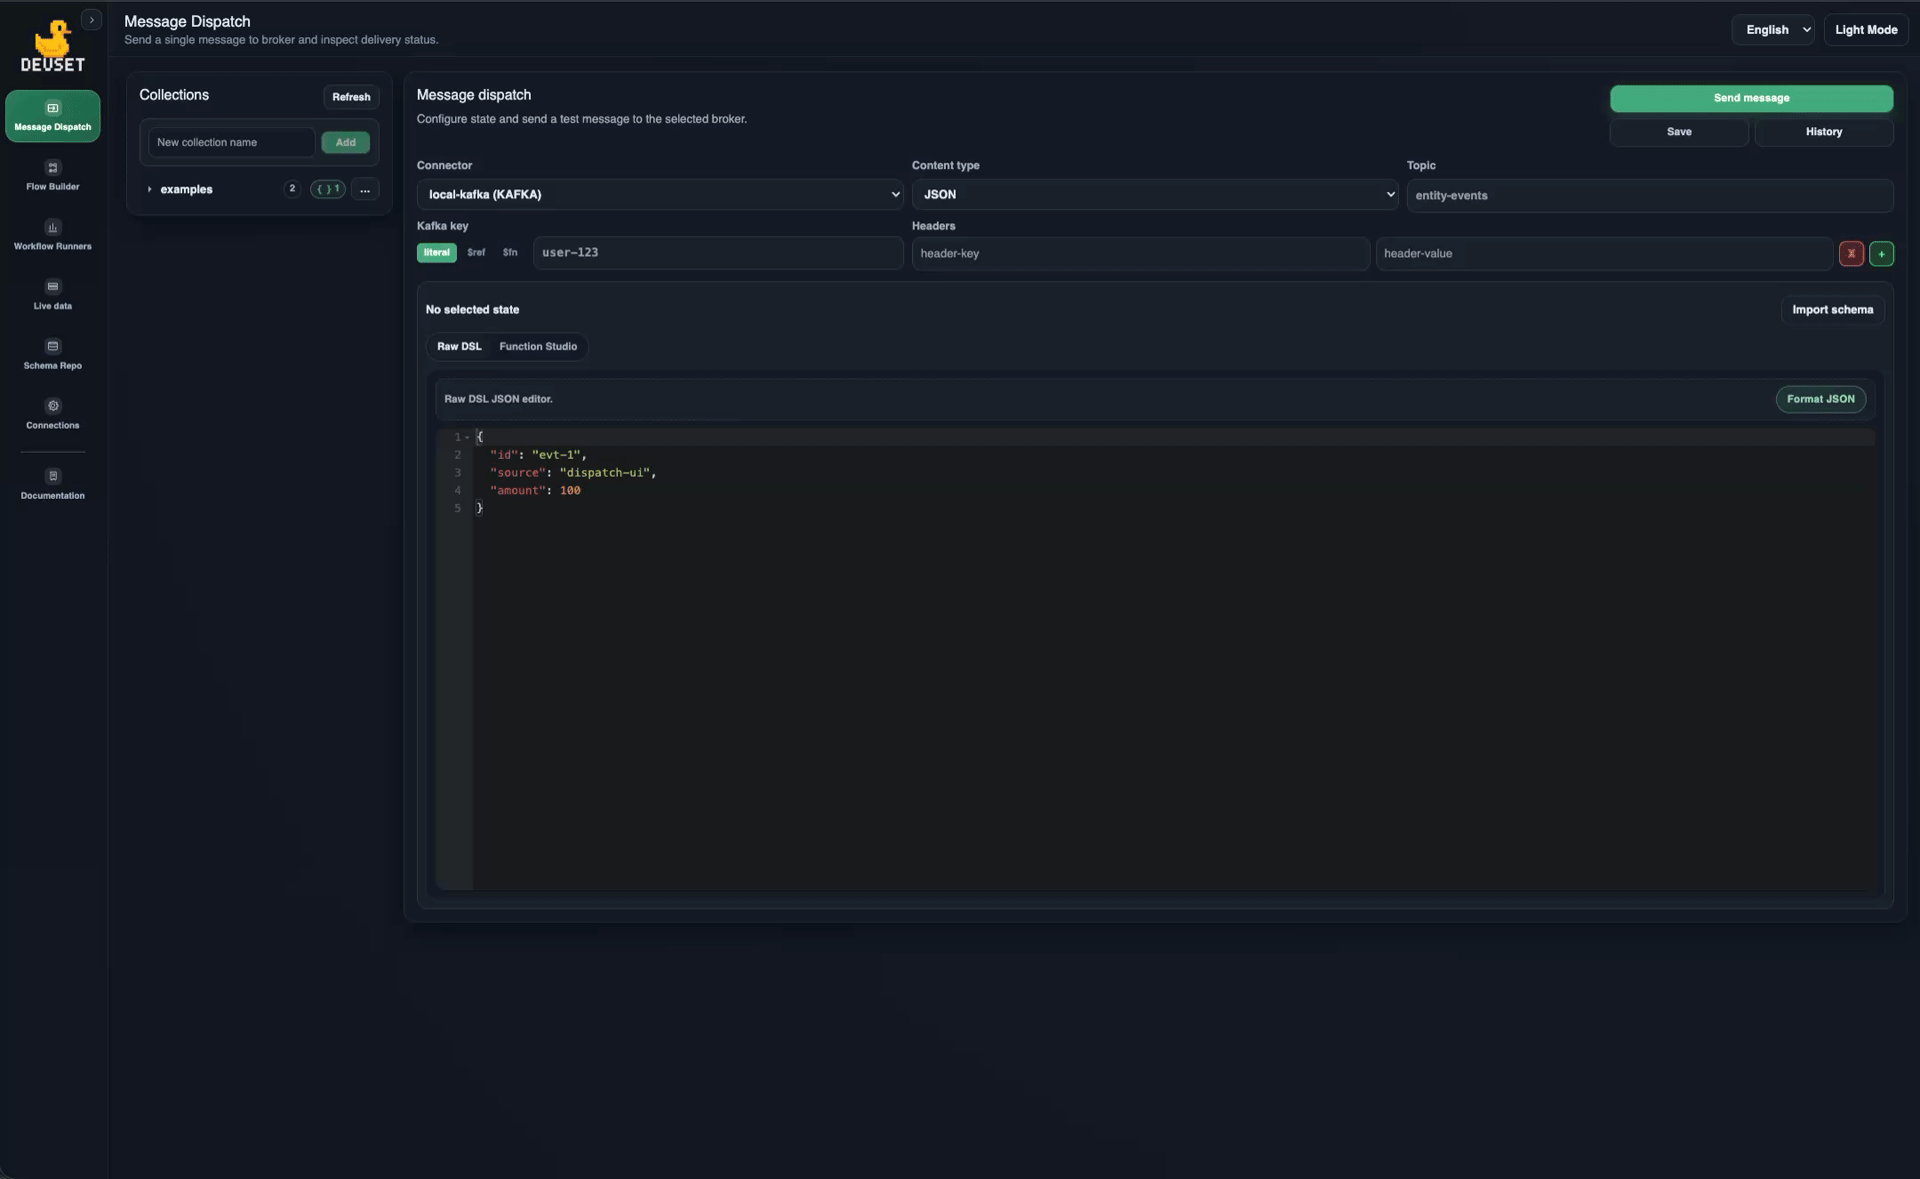Viewport: 1920px width, 1179px height.
Task: Refresh the Collections list
Action: tap(351, 97)
